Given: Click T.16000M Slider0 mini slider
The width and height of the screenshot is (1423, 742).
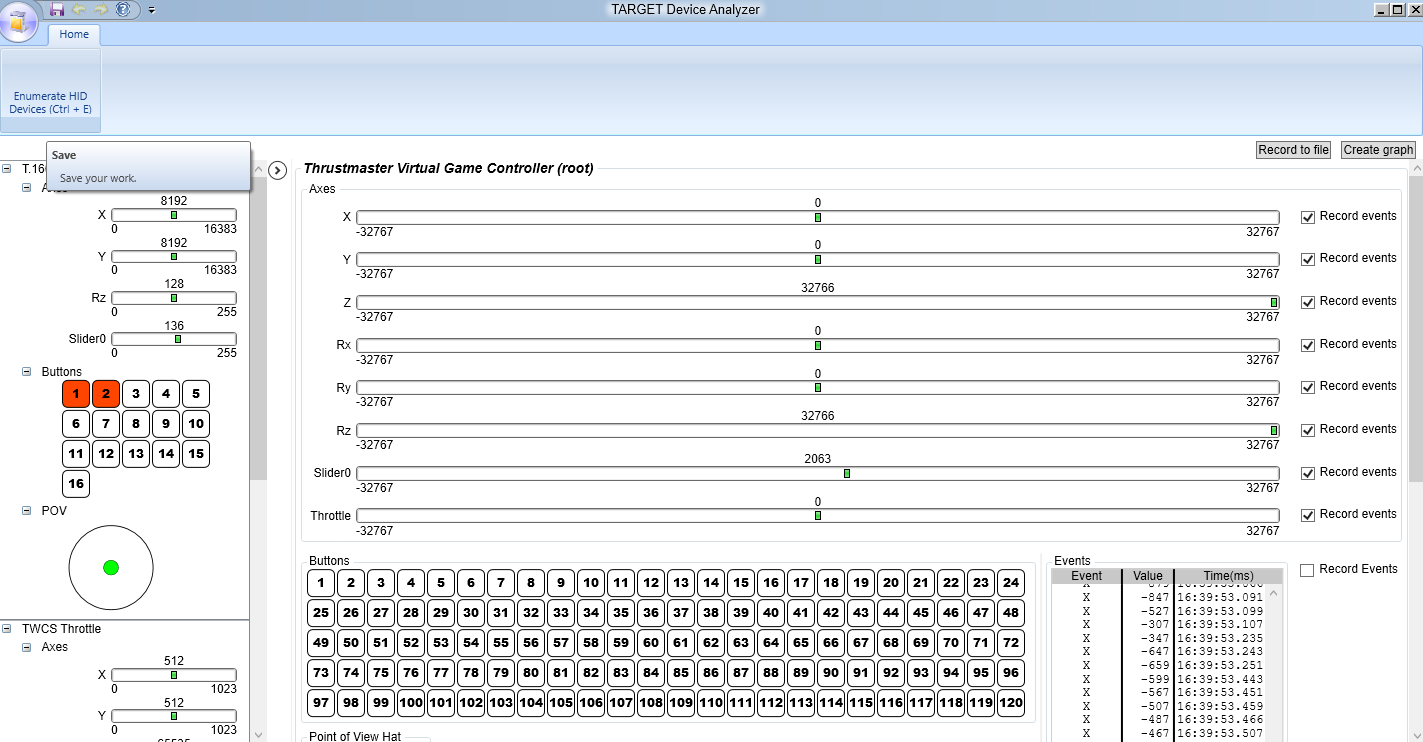Looking at the screenshot, I should pyautogui.click(x=174, y=339).
